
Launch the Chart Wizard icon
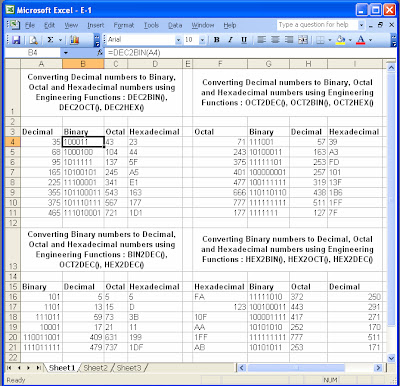pyautogui.click(x=74, y=40)
